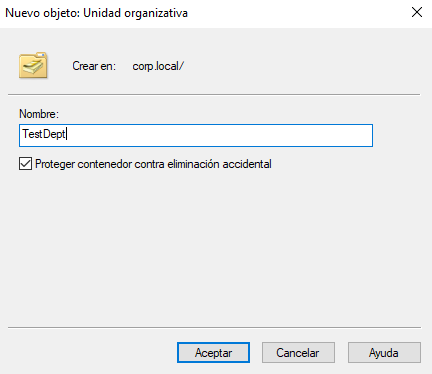Click the separator line below corp.local/
The height and width of the screenshot is (374, 432).
[214, 95]
